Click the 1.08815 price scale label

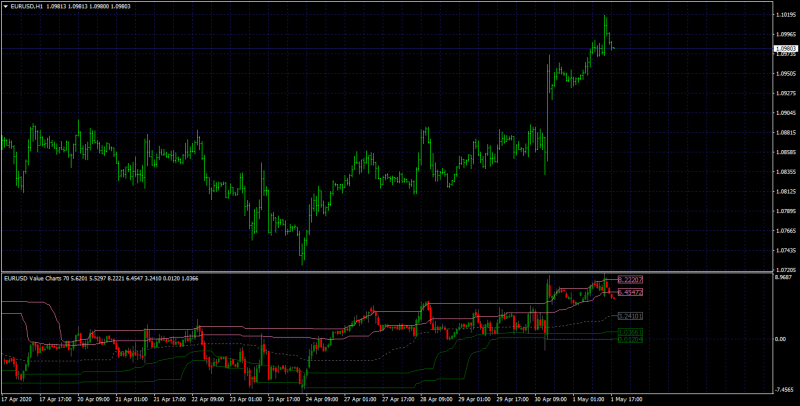click(787, 133)
